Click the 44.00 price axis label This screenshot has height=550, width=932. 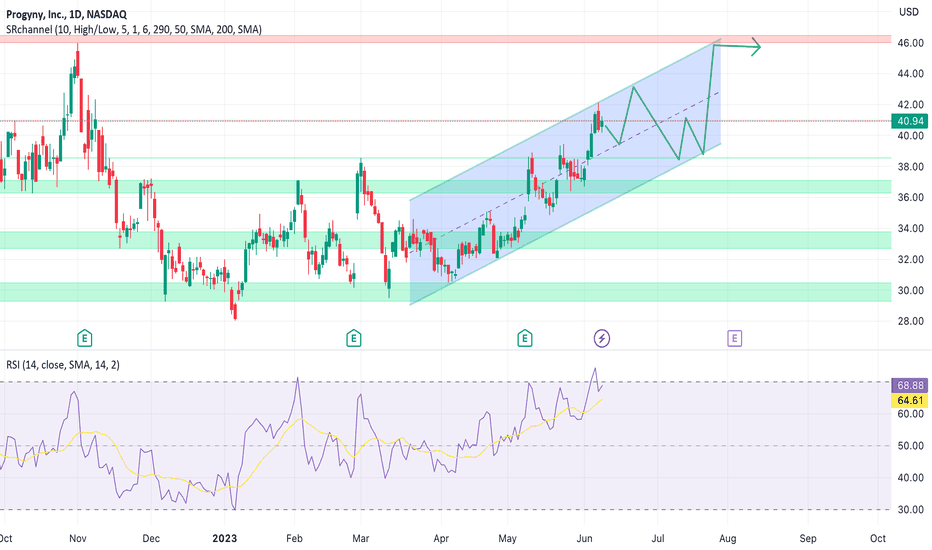tap(910, 74)
